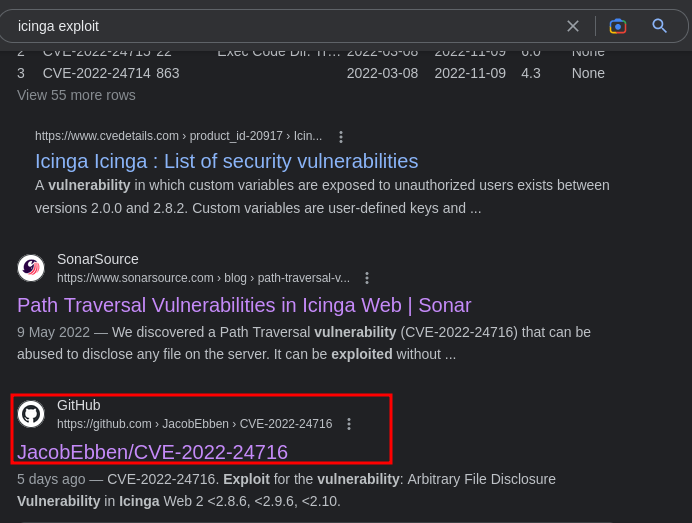Click the SonarSource site name
Screen dimensions: 692x523
pyautogui.click(x=98, y=260)
